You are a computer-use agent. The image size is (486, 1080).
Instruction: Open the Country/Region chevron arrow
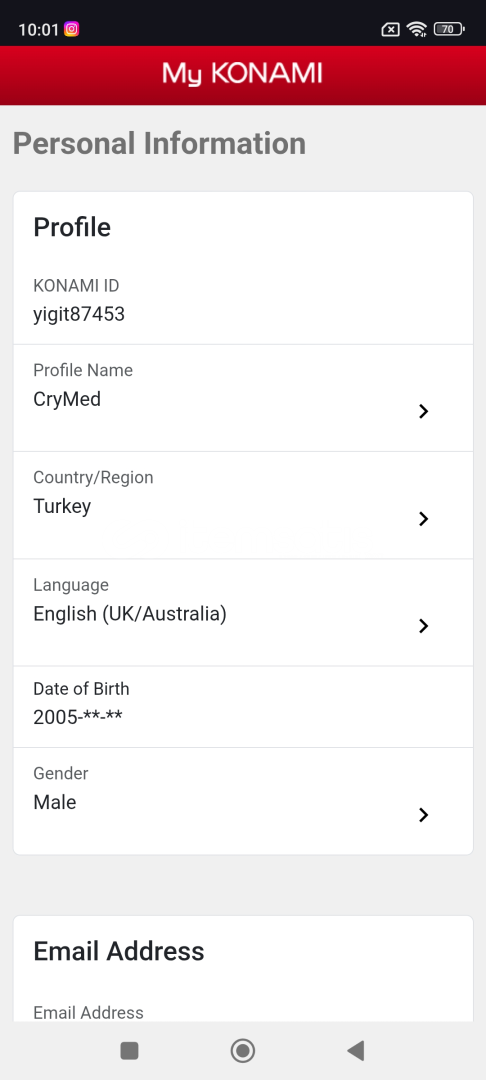[x=423, y=519]
